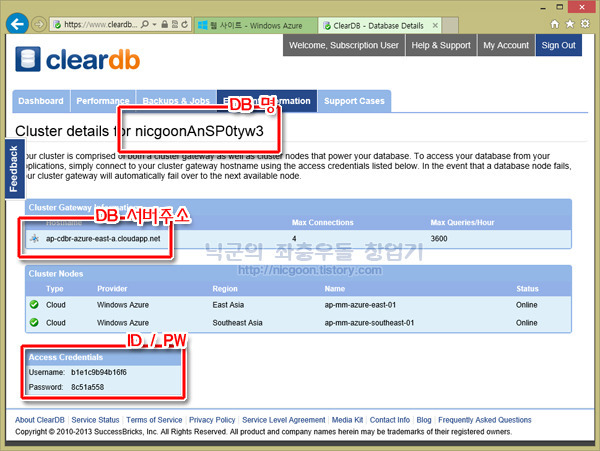
Task: Open About ClearDB link
Action: [x=40, y=420]
